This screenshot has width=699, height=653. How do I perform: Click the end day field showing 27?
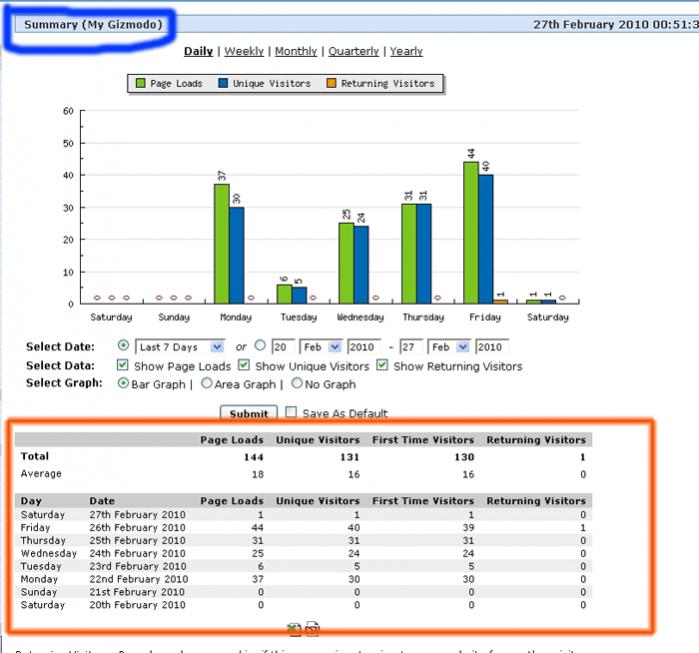pos(411,347)
